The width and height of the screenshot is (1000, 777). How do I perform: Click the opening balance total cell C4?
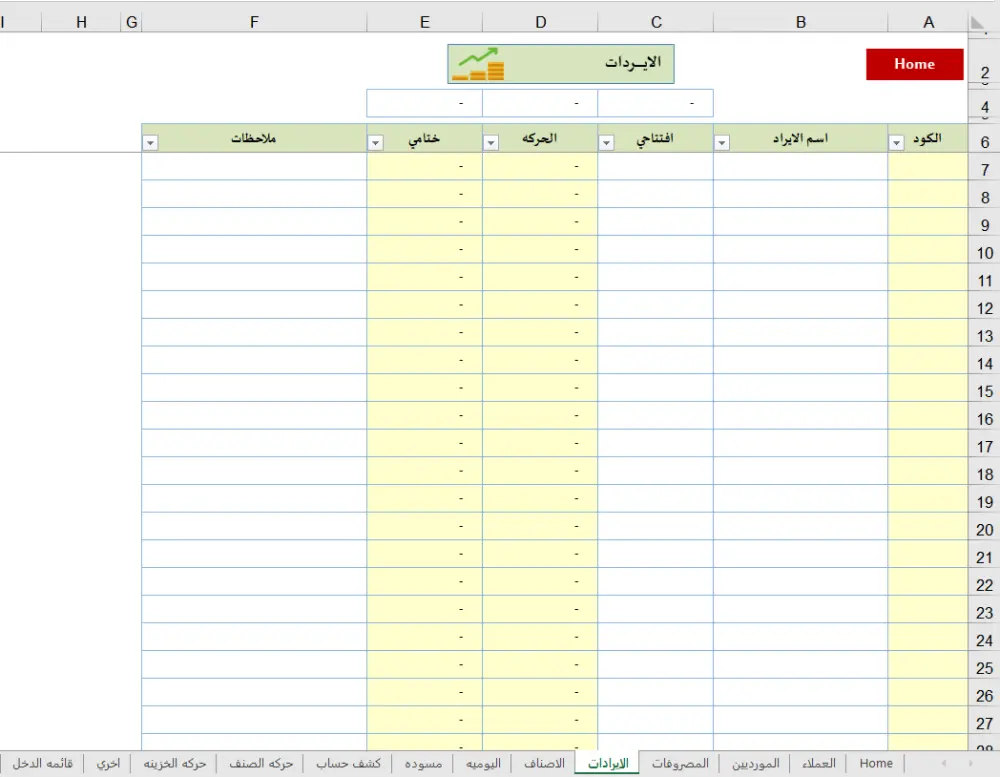pos(656,103)
